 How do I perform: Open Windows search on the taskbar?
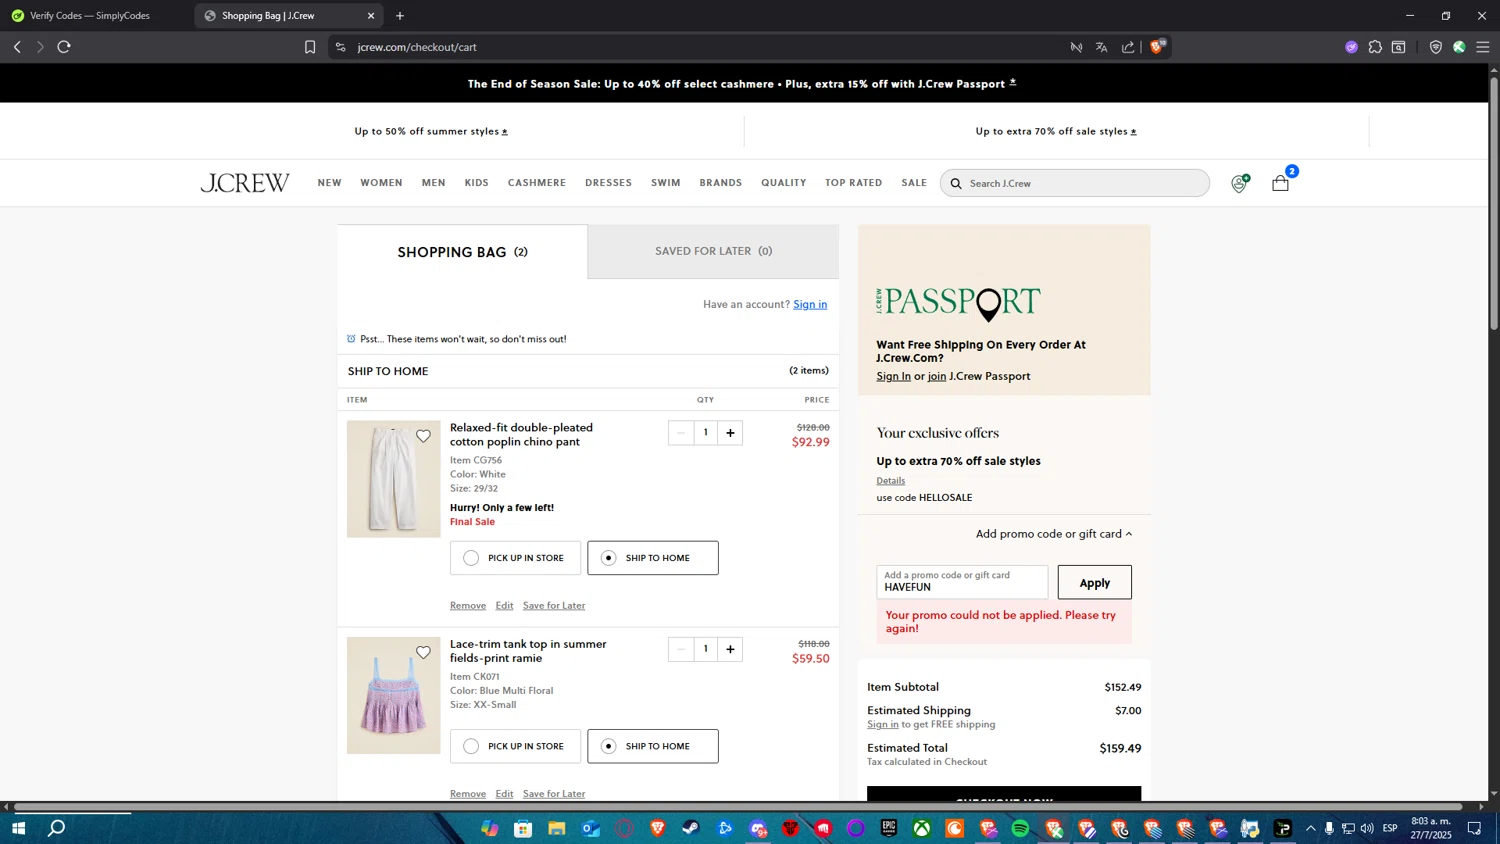tap(57, 828)
